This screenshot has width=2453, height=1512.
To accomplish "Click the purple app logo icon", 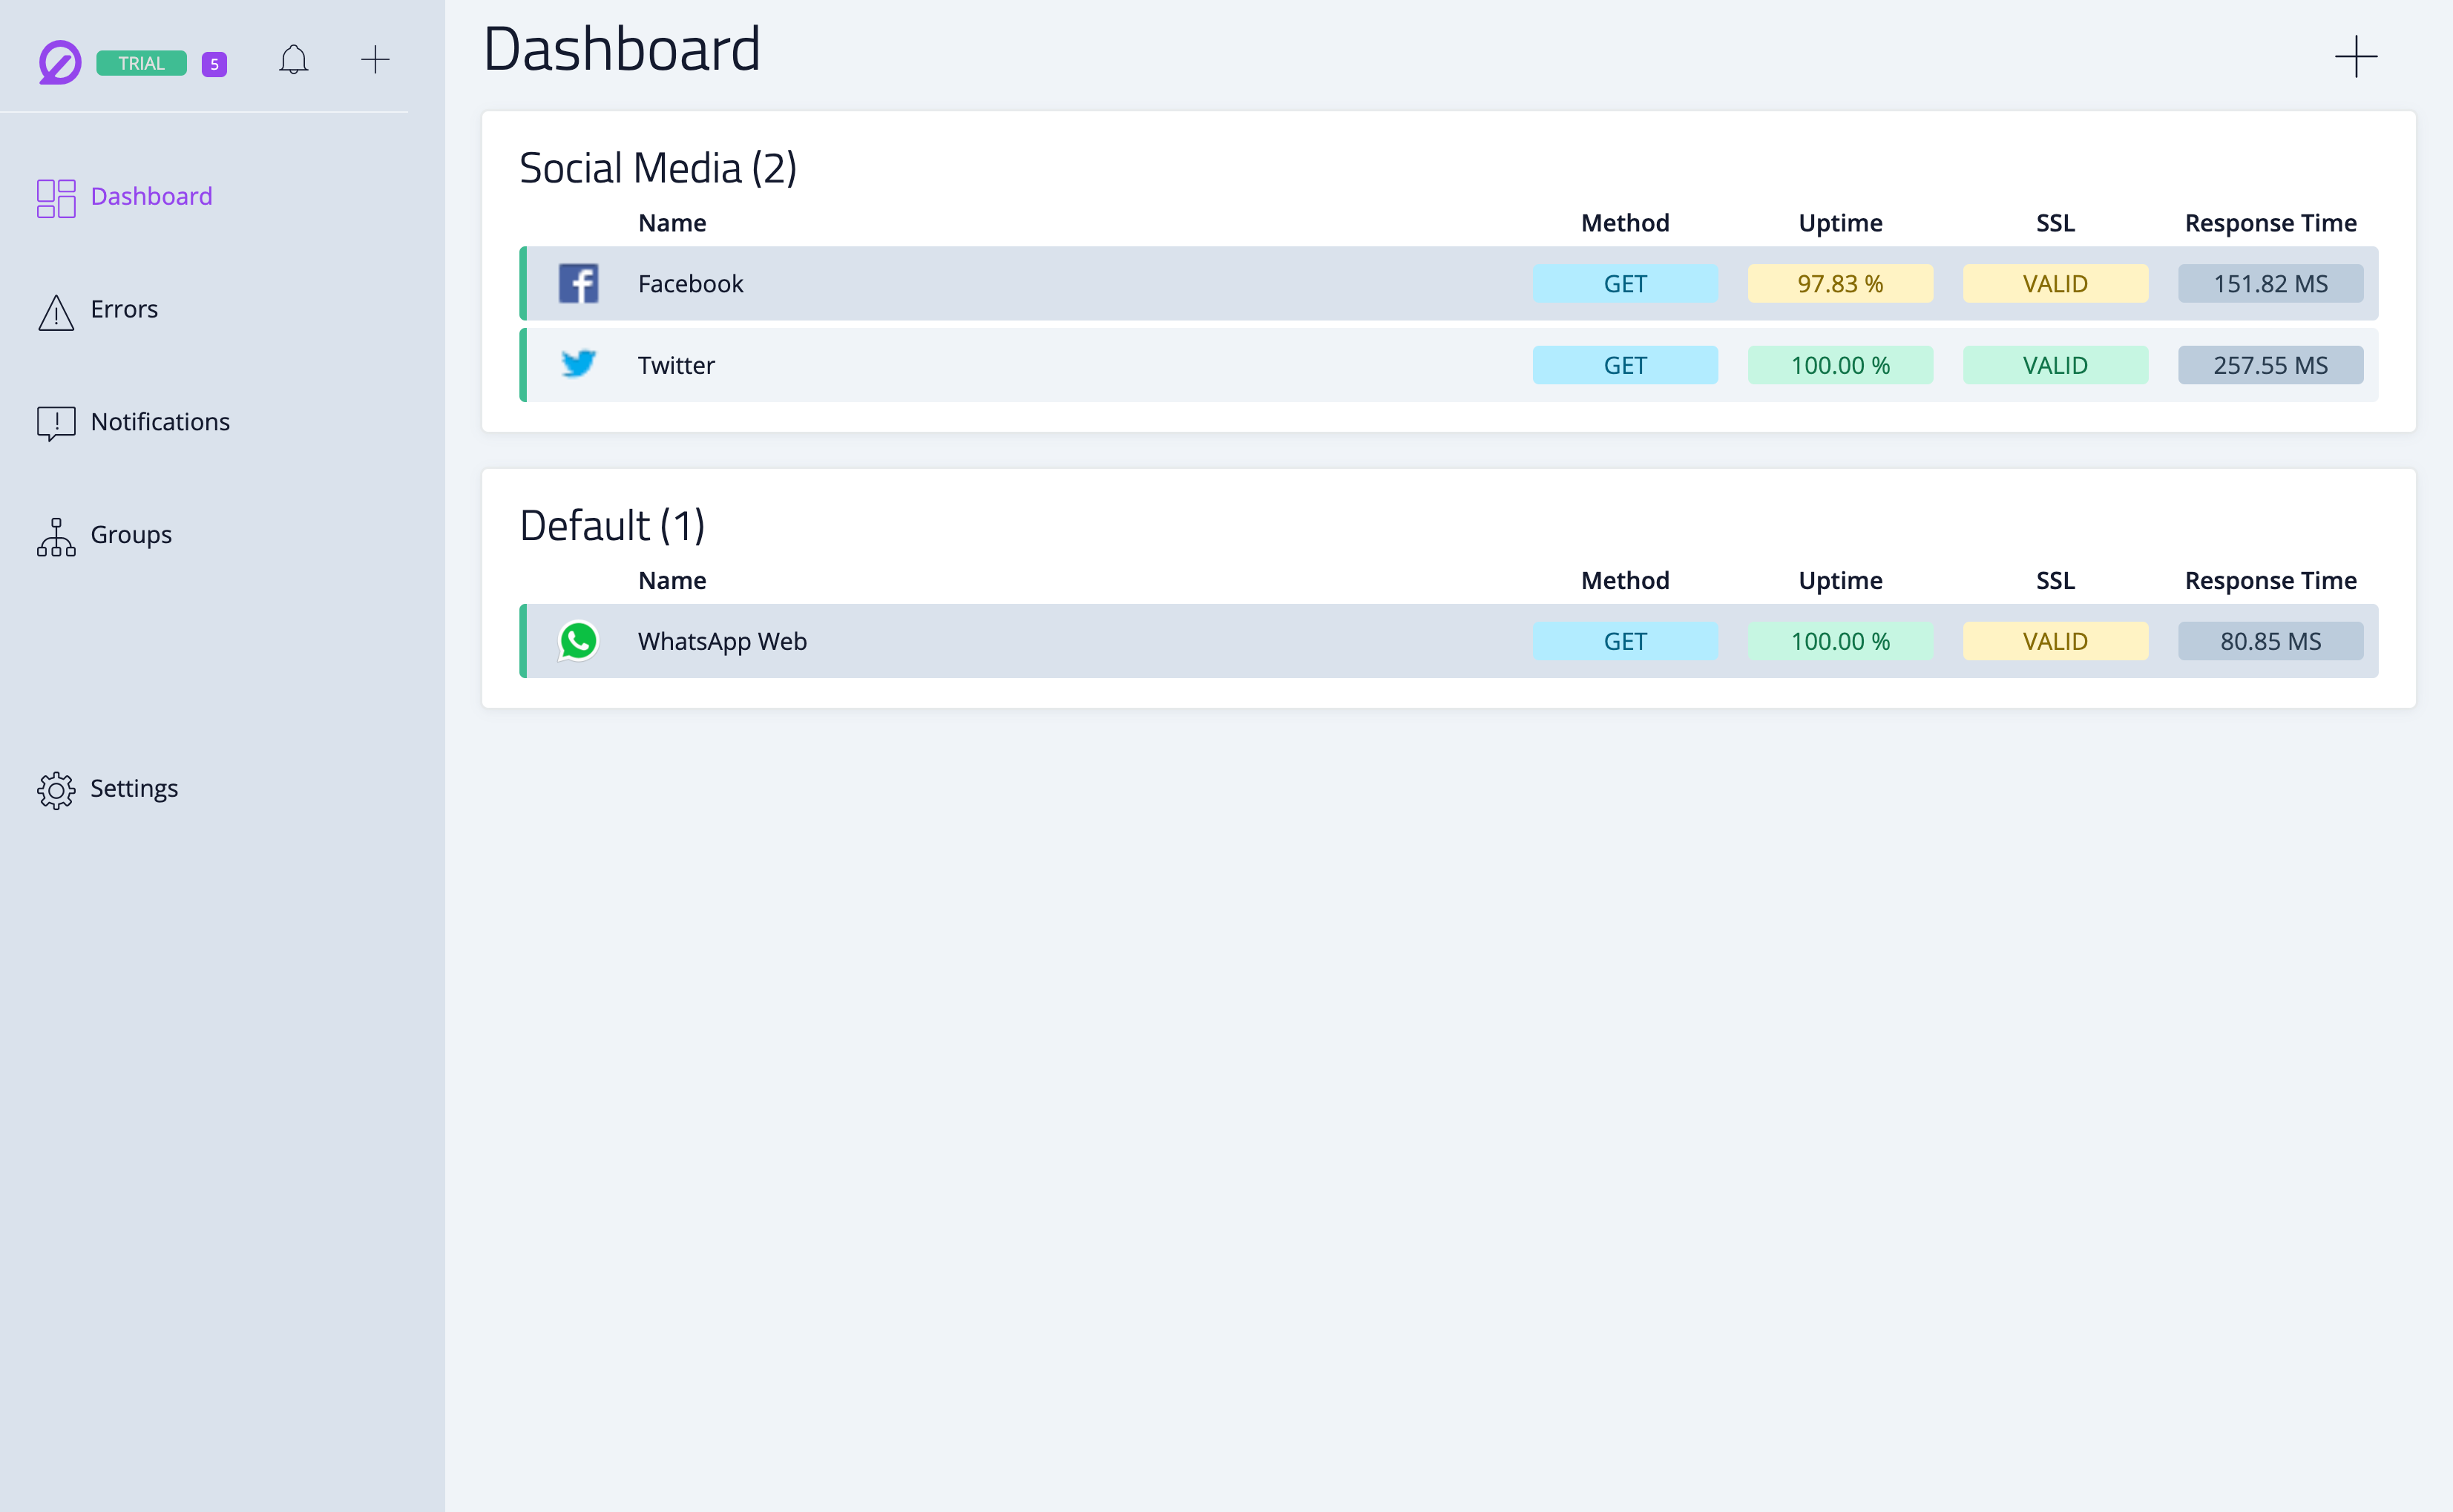I will point(59,63).
